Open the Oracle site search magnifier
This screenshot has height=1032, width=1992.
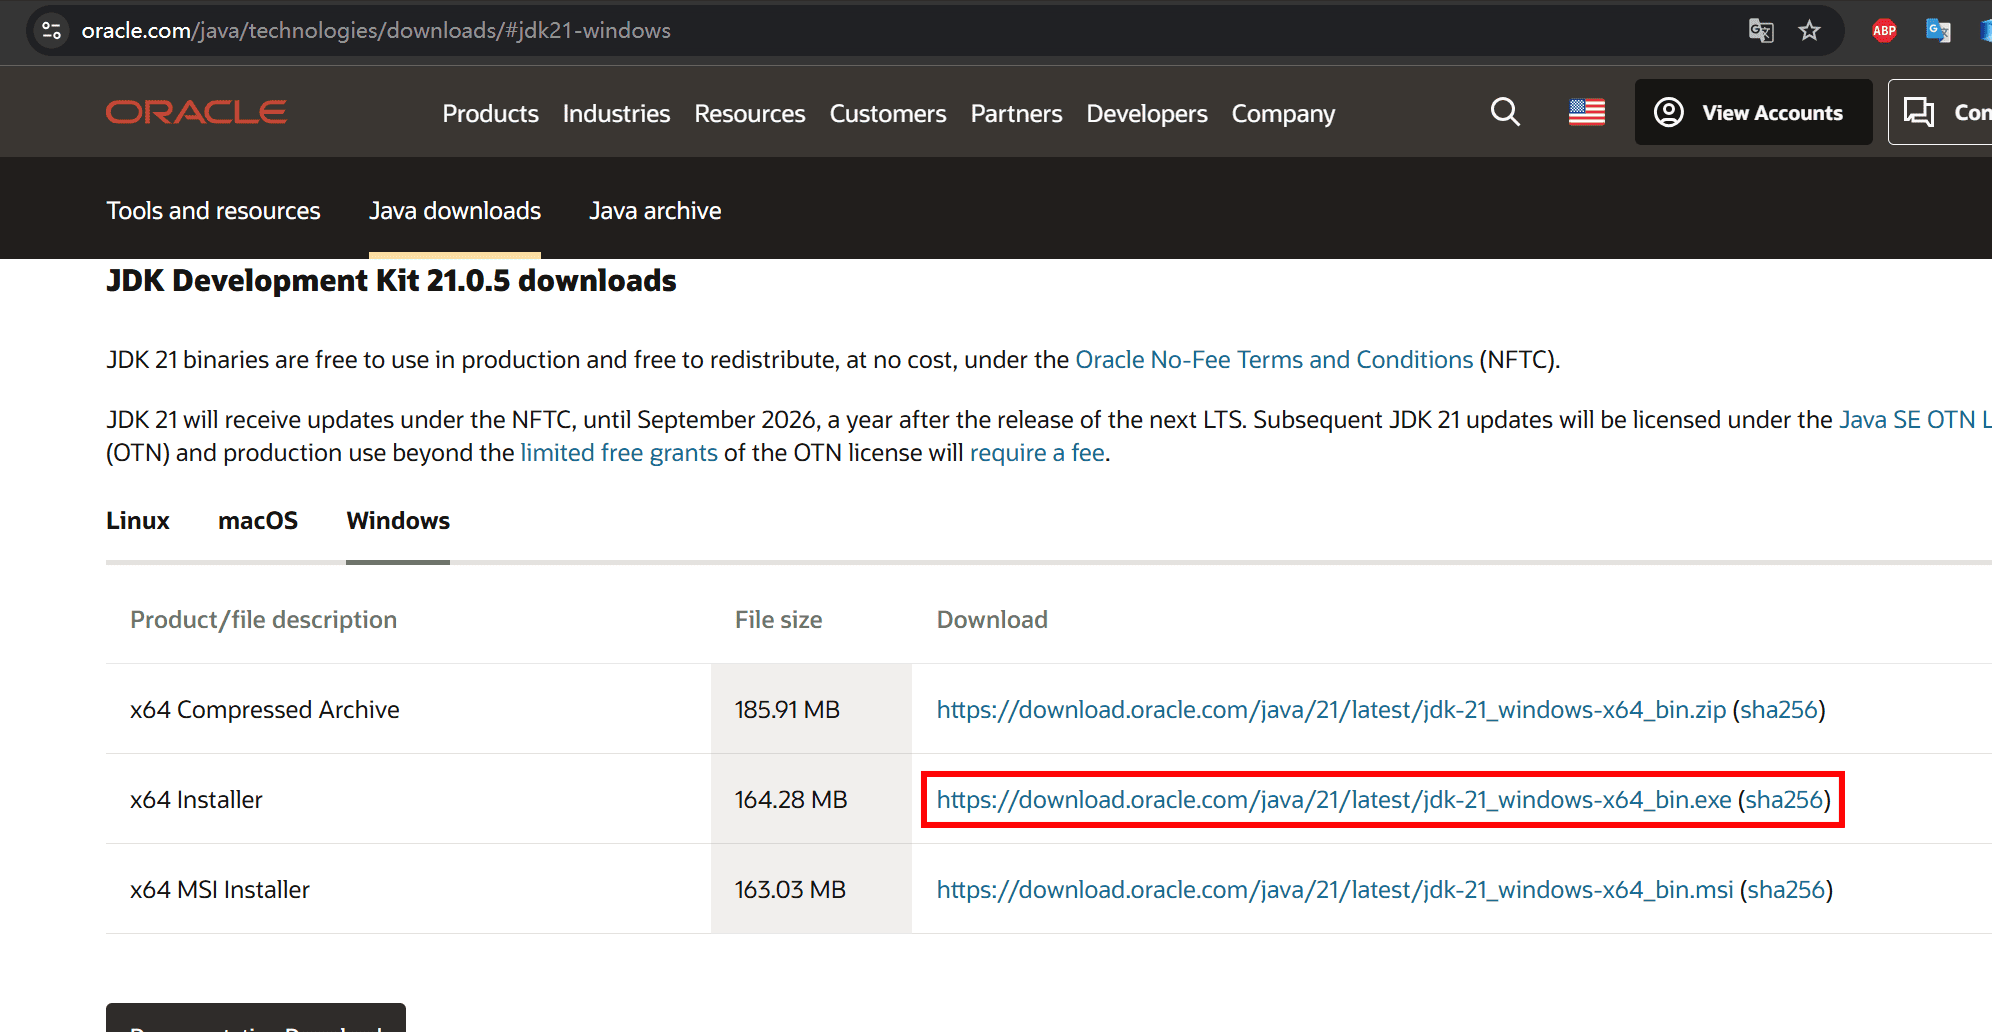pos(1505,112)
